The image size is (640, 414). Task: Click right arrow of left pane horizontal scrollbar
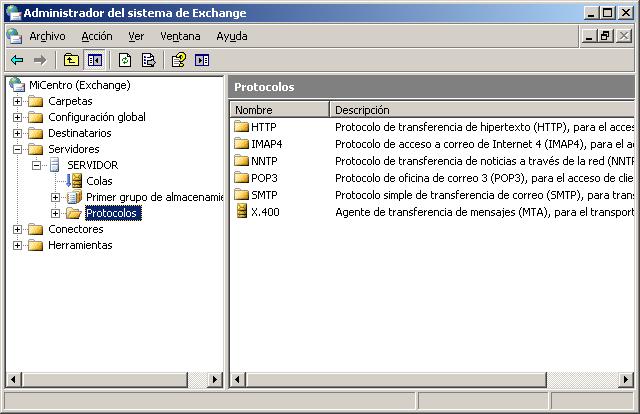[x=217, y=380]
